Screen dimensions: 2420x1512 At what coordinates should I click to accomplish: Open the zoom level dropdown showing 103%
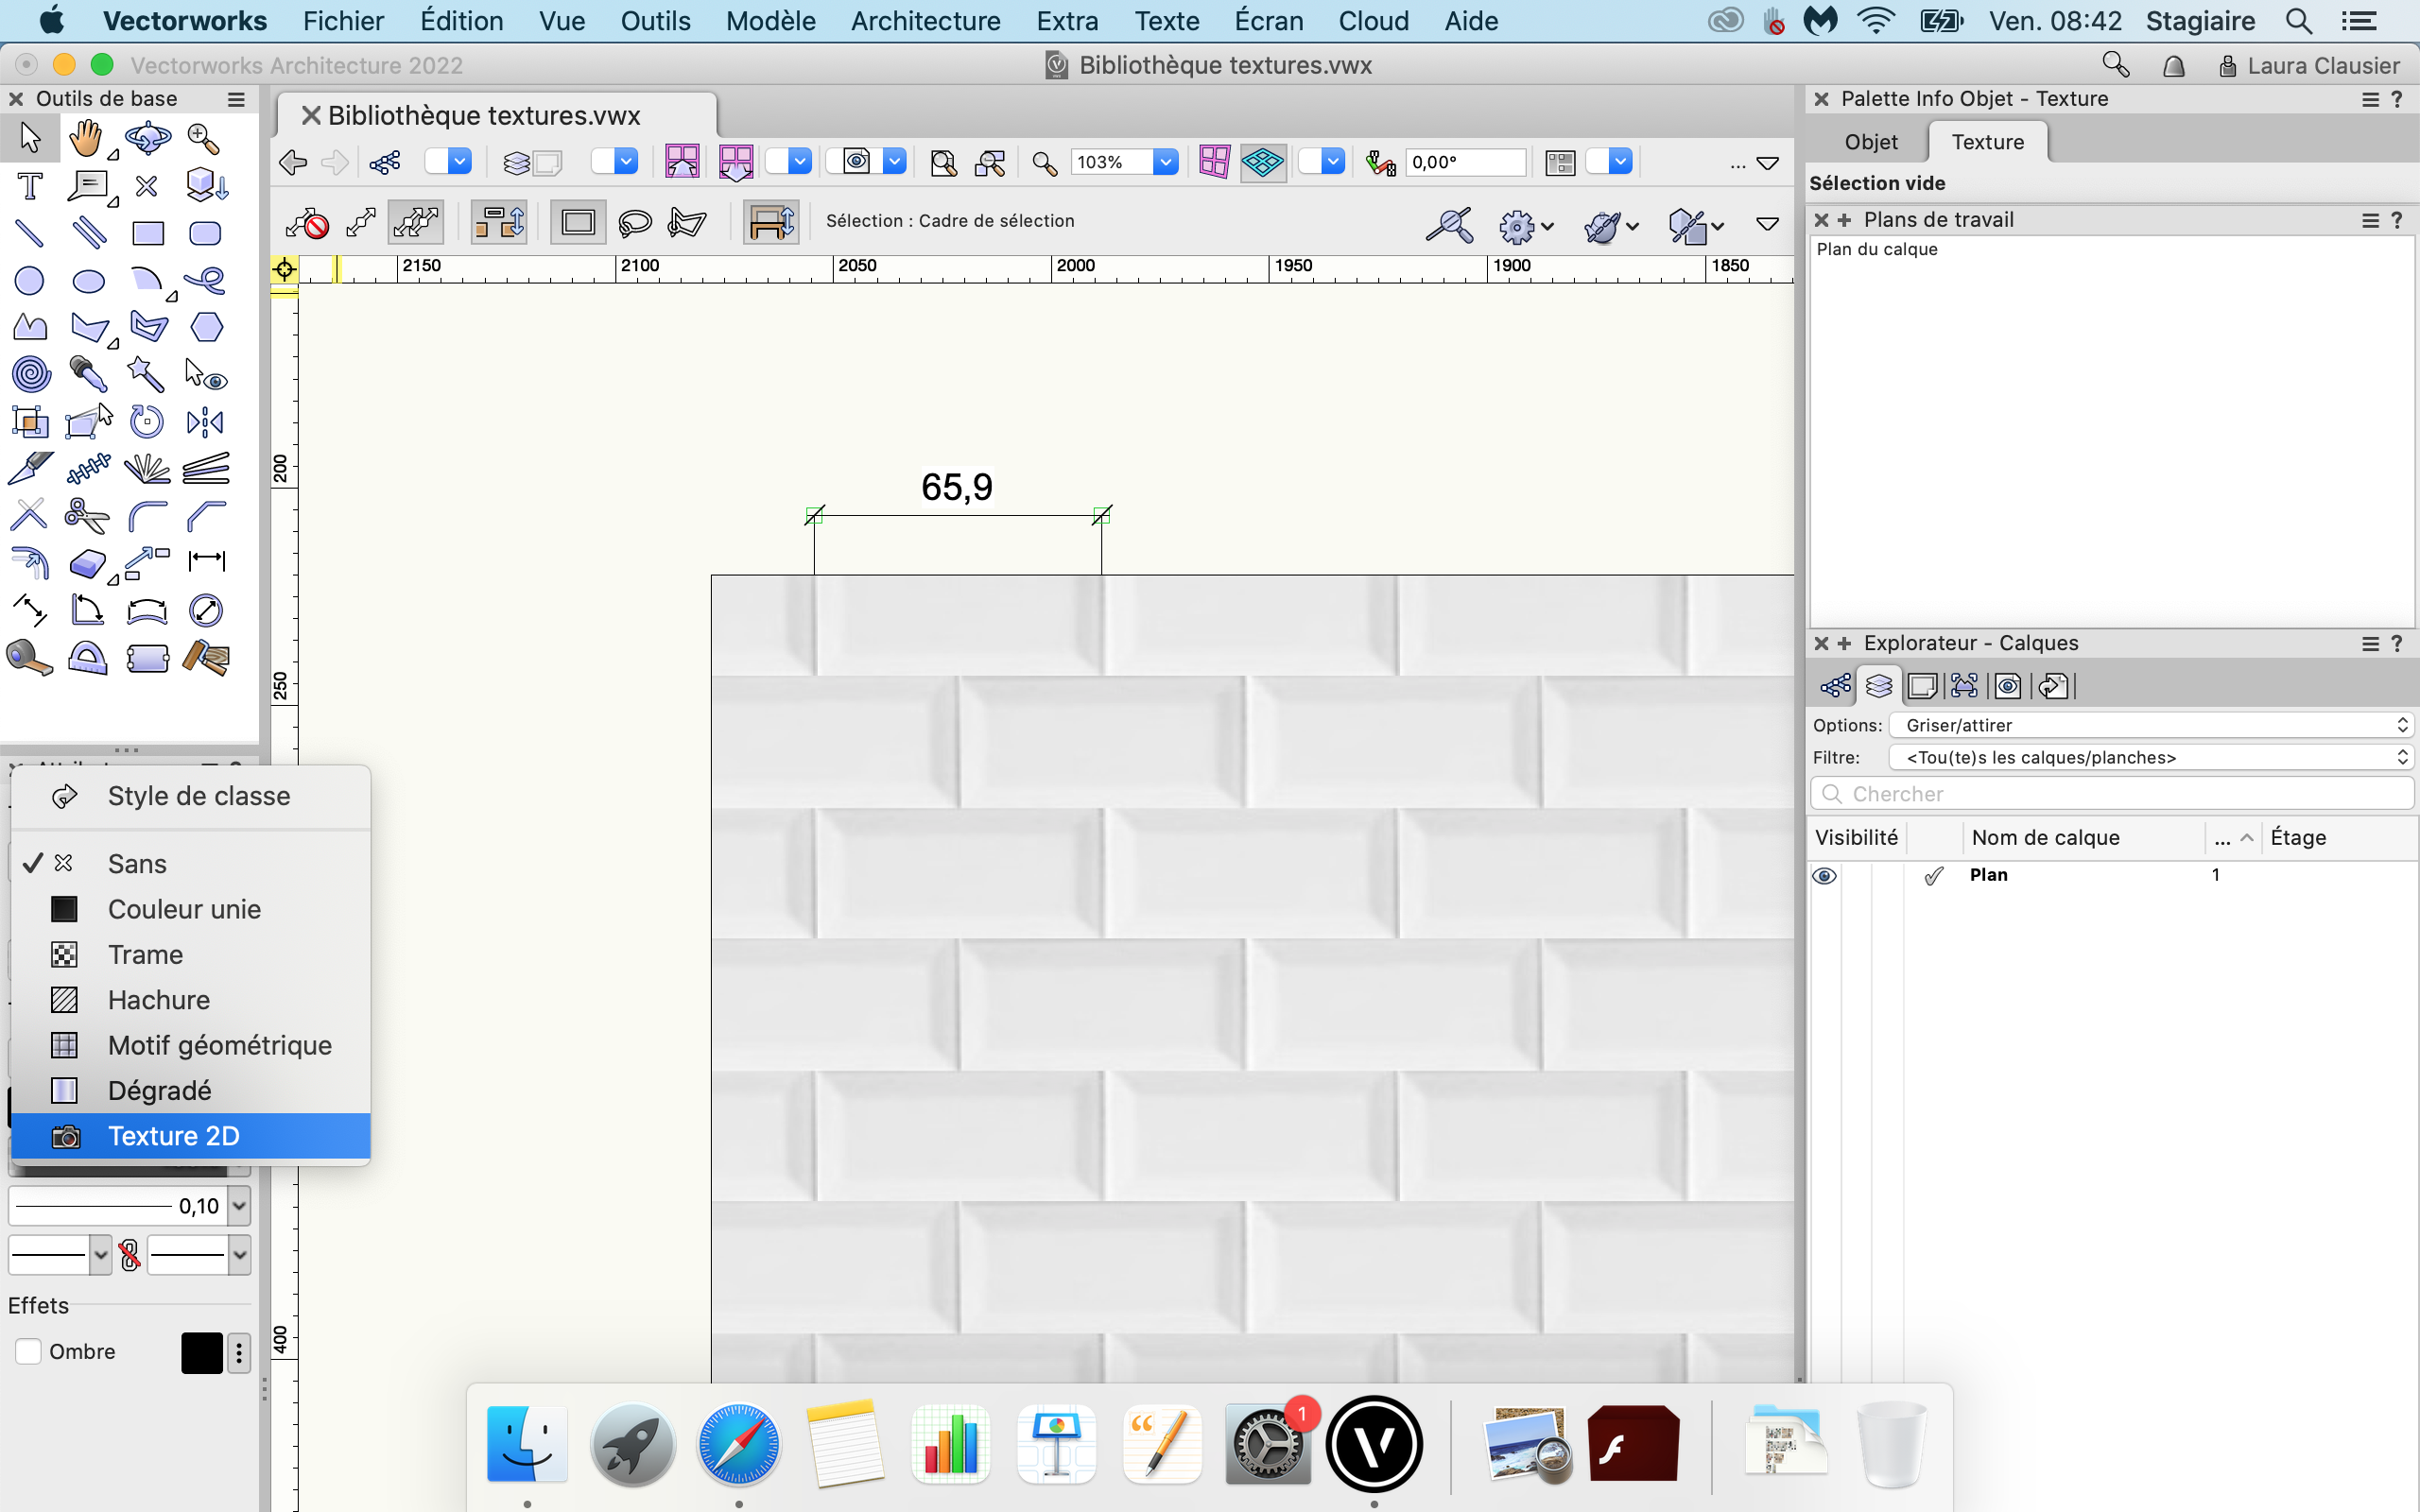point(1166,161)
